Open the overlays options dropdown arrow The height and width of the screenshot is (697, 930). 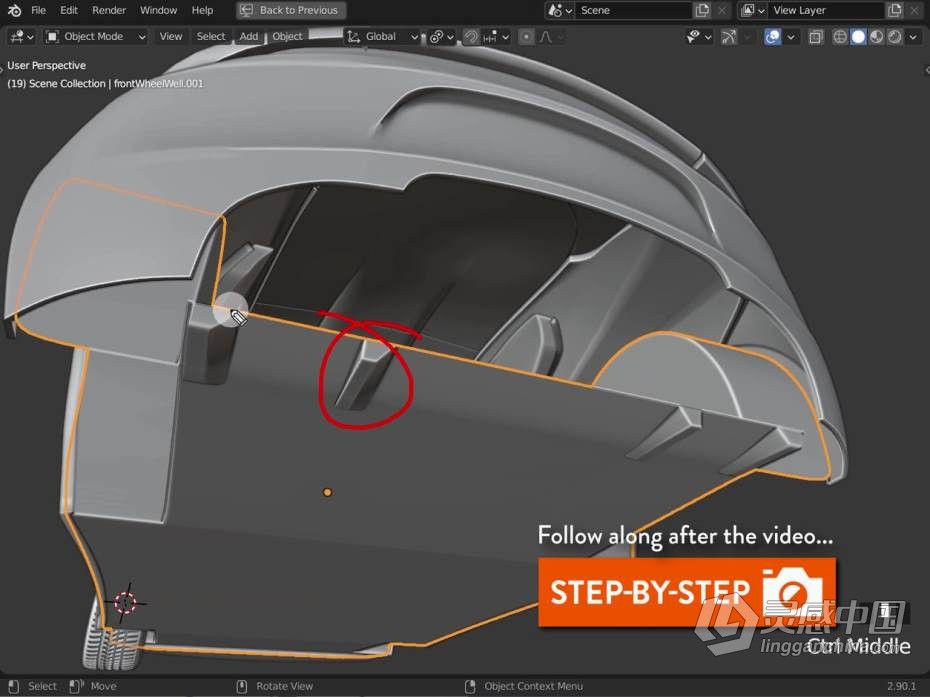pos(791,37)
